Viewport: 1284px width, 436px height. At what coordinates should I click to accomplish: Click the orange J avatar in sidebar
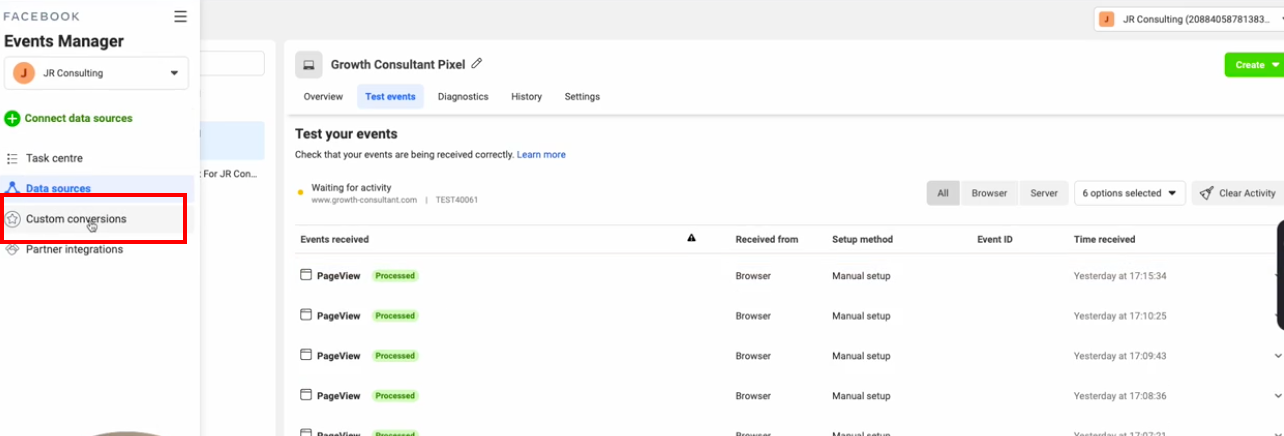coord(24,73)
